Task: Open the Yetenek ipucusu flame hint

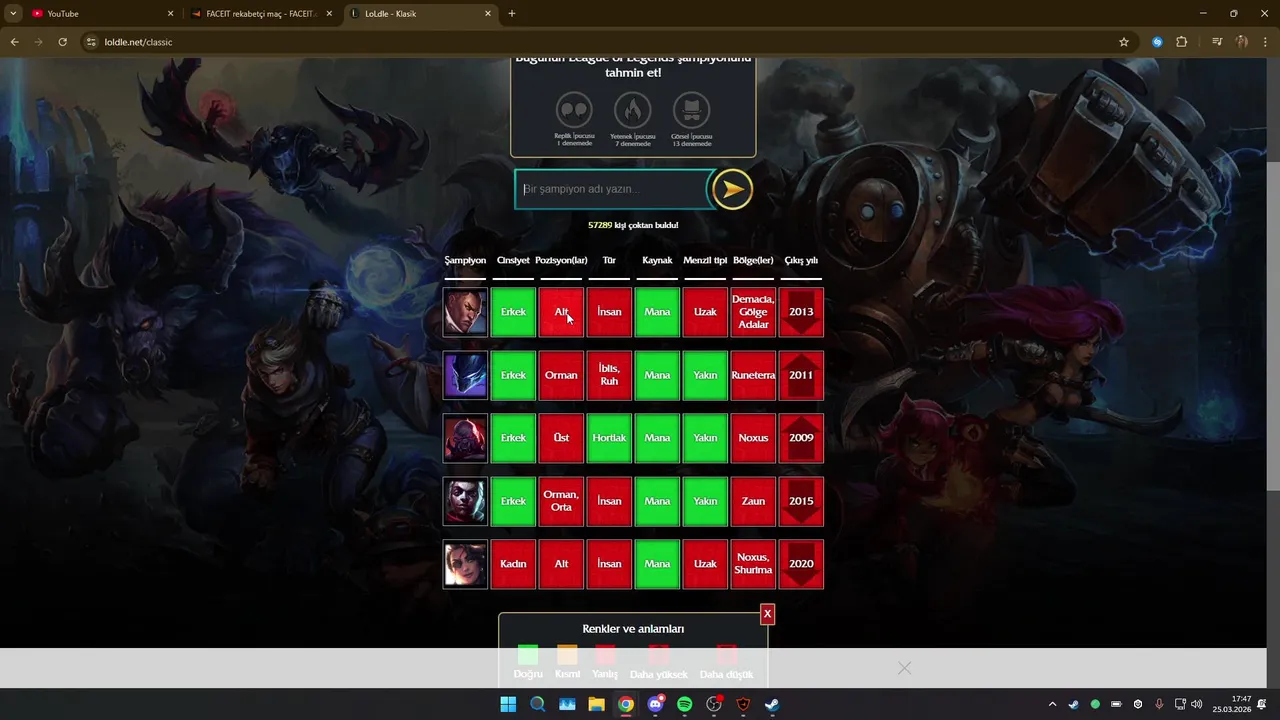Action: pyautogui.click(x=633, y=110)
